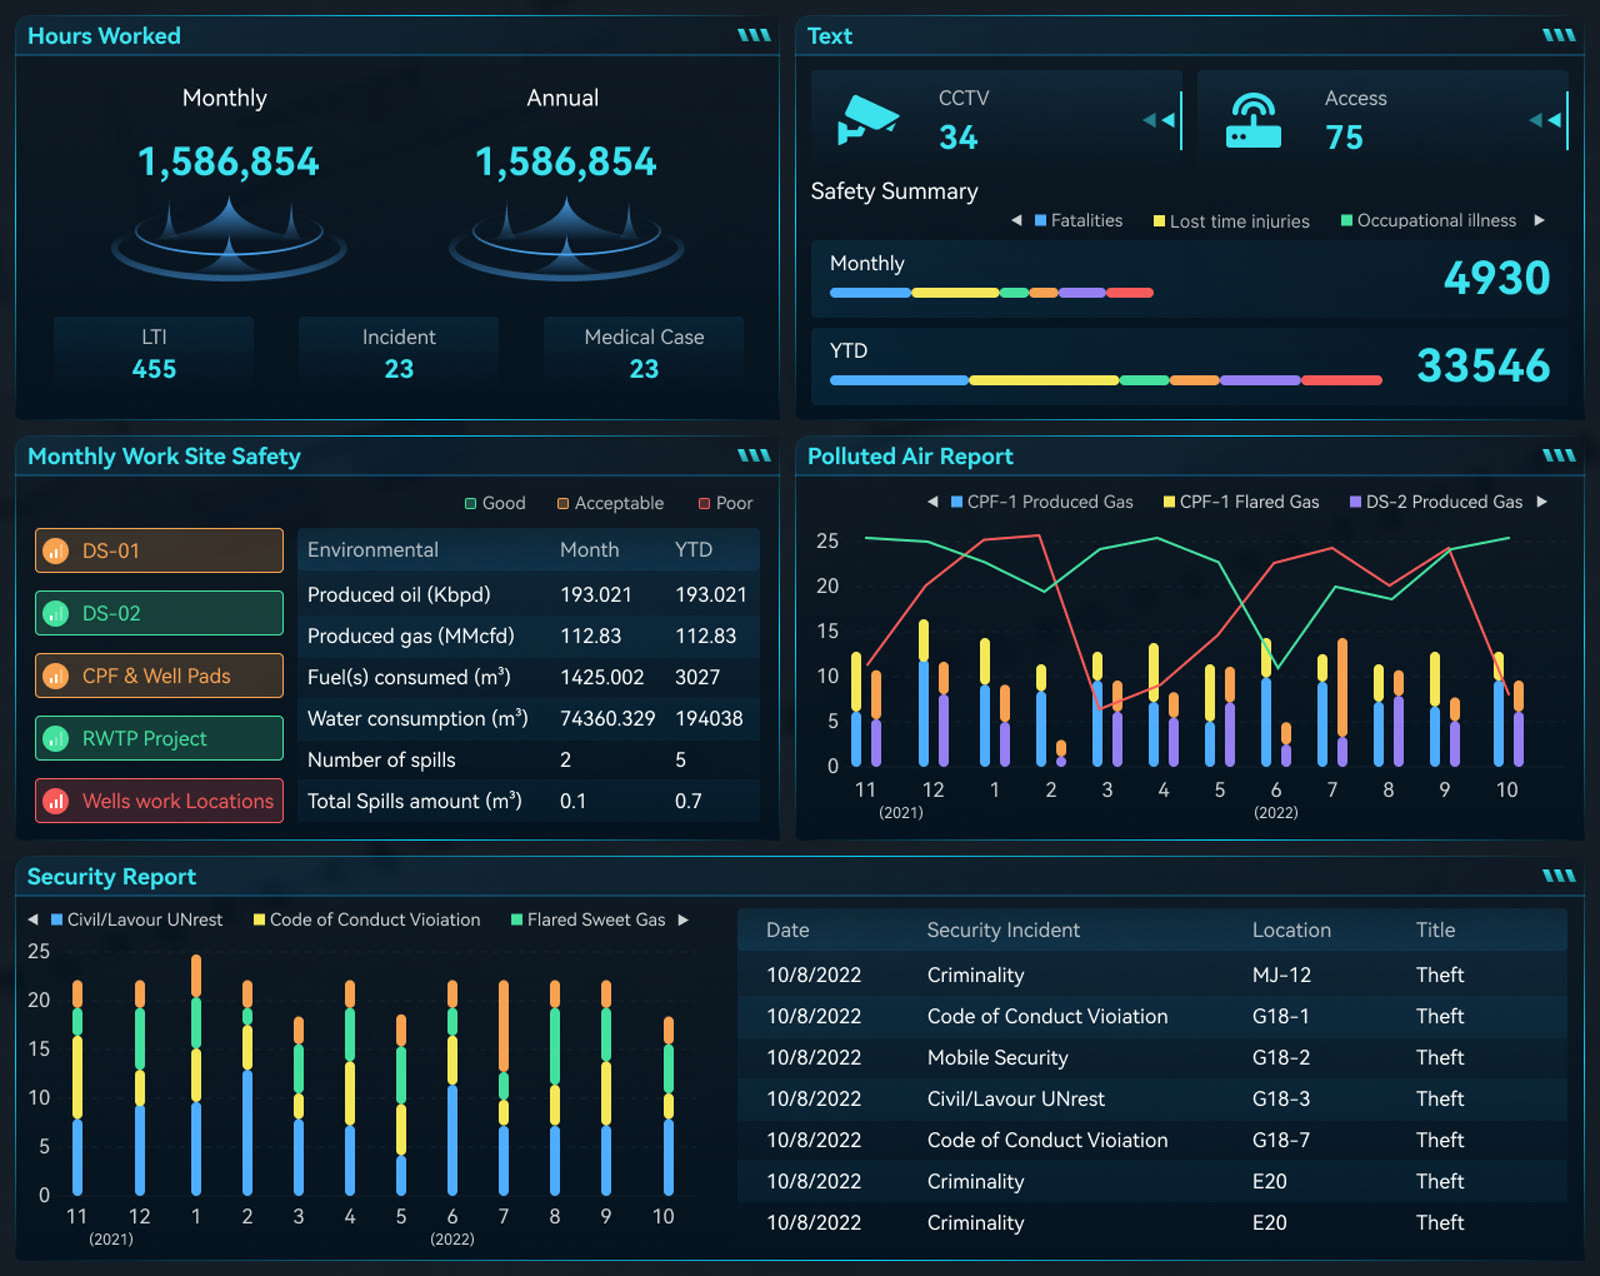Image resolution: width=1600 pixels, height=1276 pixels.
Task: Click the Monthly safety summary progress bar
Action: coord(991,293)
